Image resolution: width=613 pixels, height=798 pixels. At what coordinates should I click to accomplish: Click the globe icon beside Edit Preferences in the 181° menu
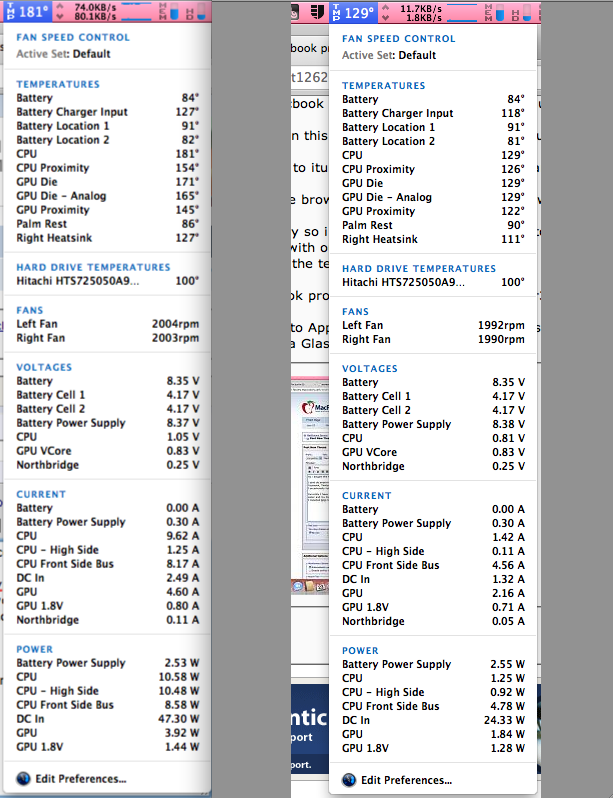pos(23,779)
